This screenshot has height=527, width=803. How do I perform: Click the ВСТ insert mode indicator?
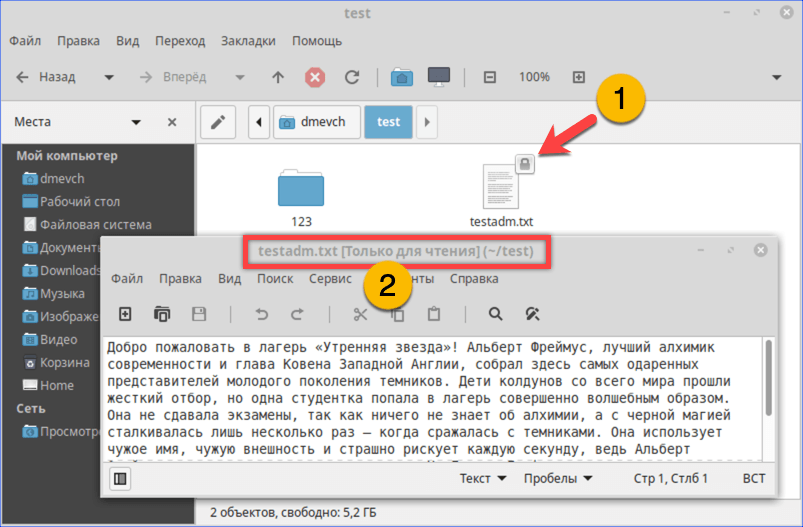tap(754, 479)
